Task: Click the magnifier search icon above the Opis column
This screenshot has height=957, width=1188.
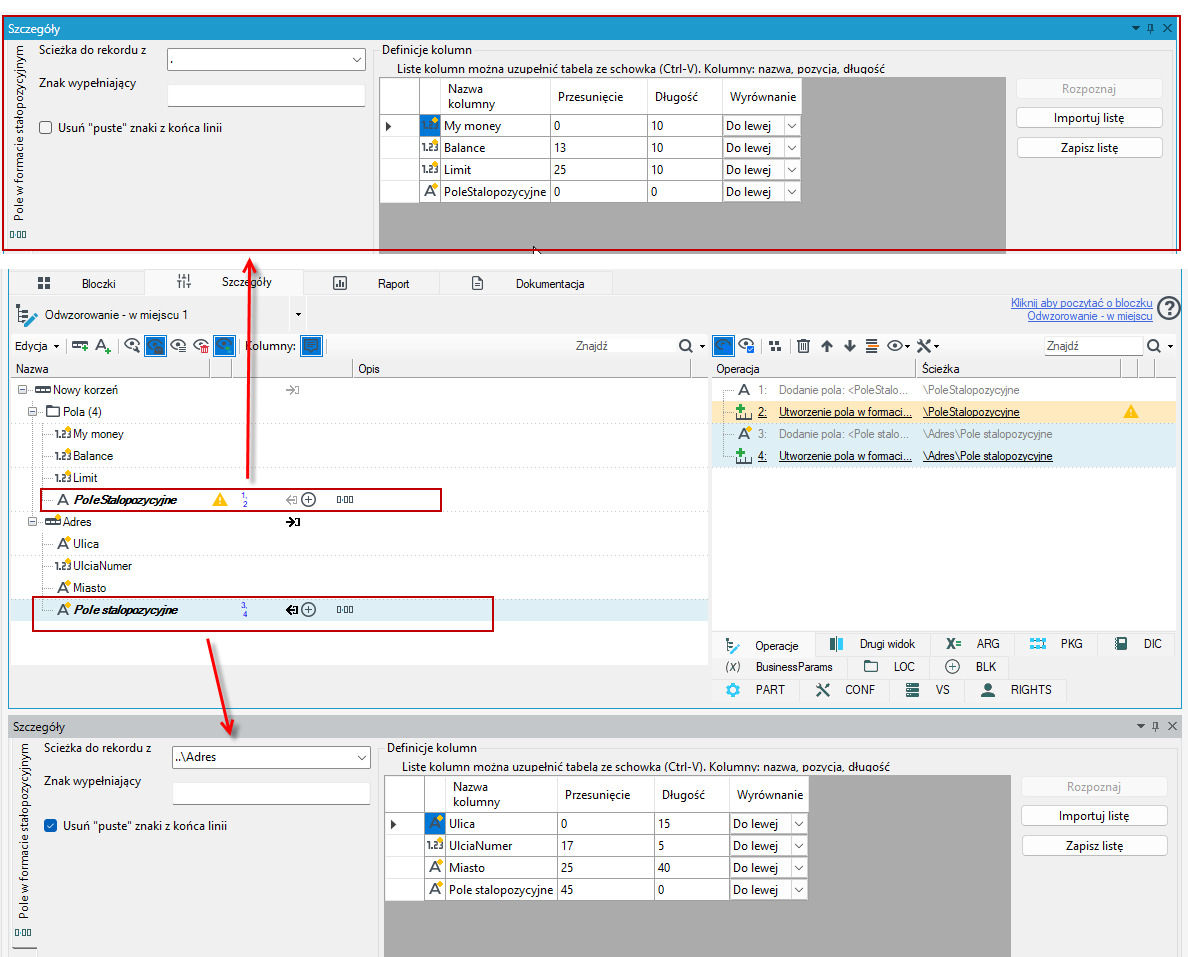Action: click(x=686, y=346)
